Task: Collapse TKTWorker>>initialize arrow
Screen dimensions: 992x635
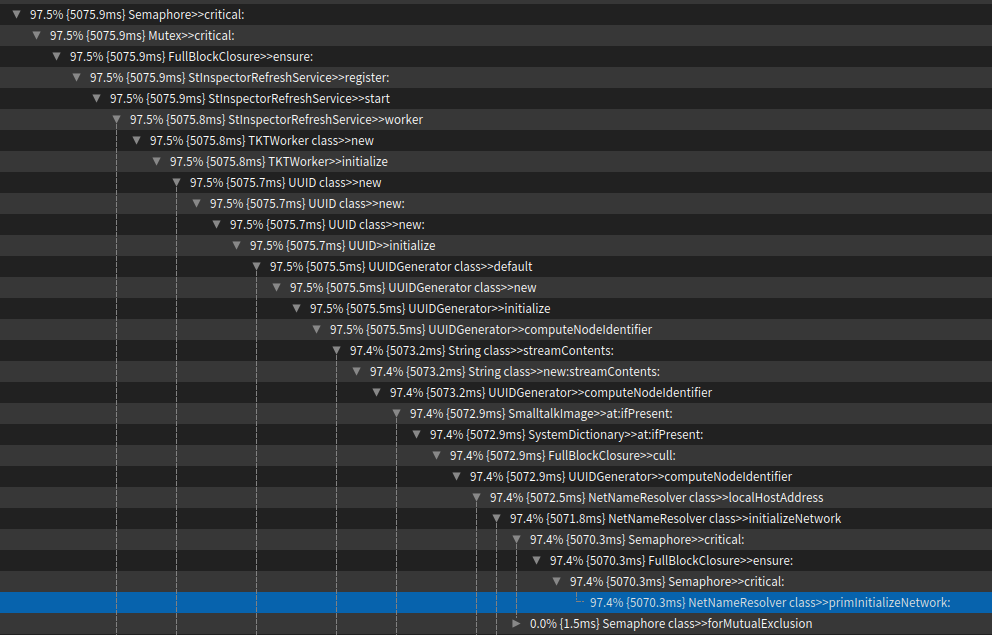Action: tap(156, 161)
